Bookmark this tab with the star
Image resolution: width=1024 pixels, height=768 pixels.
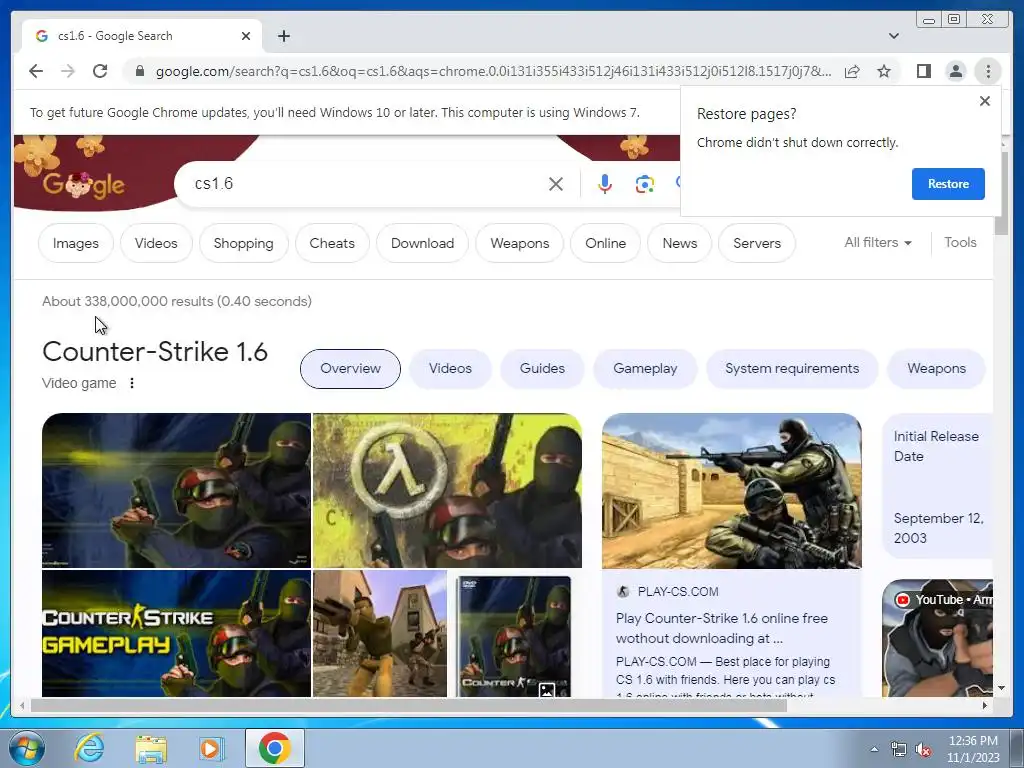point(884,71)
